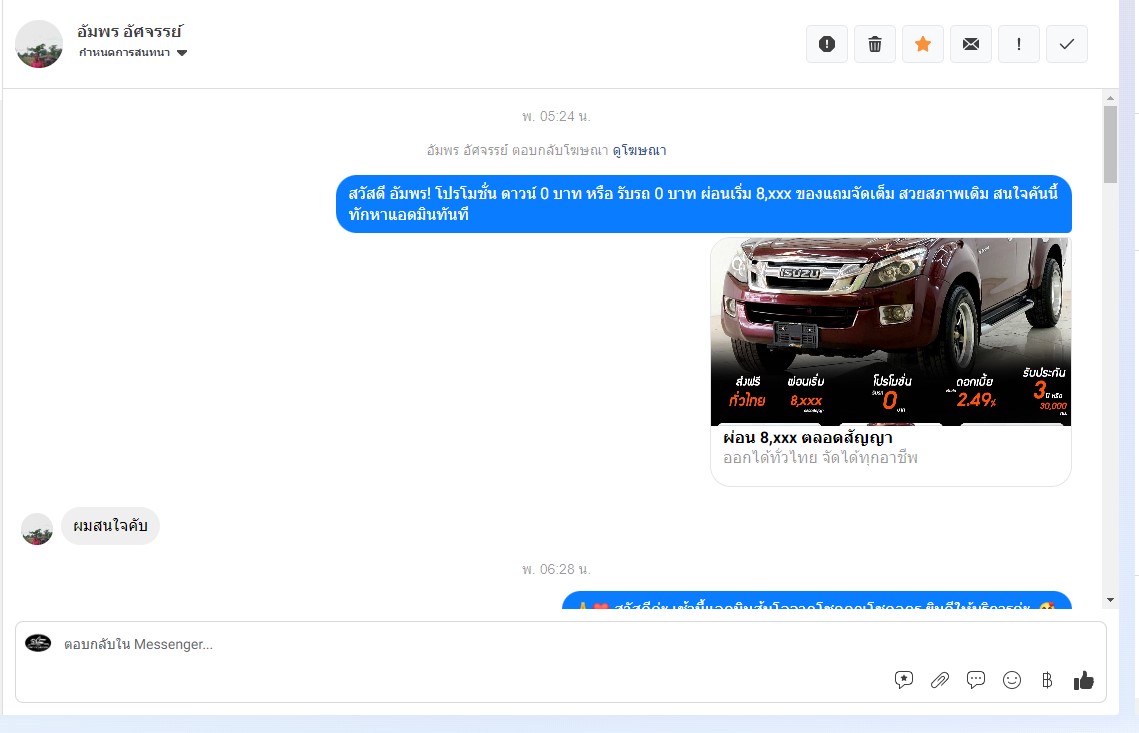Mark conversation as spam icon
This screenshot has height=733, width=1139.
827,44
